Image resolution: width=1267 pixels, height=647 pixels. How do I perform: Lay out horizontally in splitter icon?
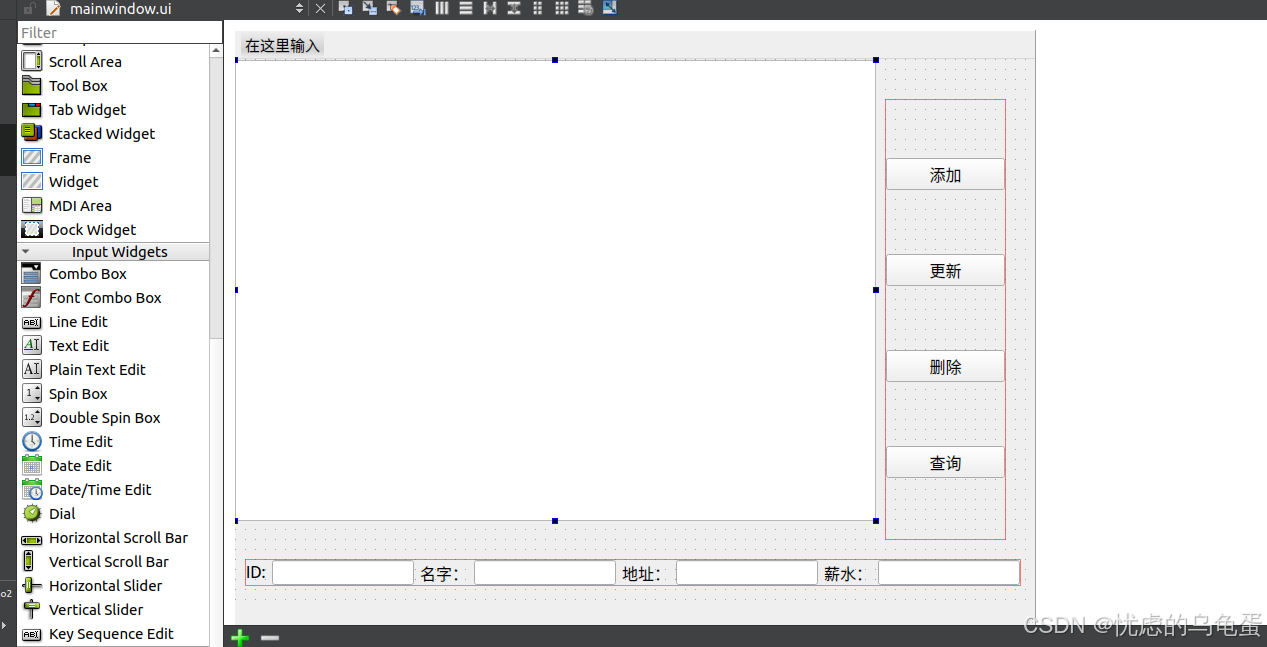(x=489, y=8)
